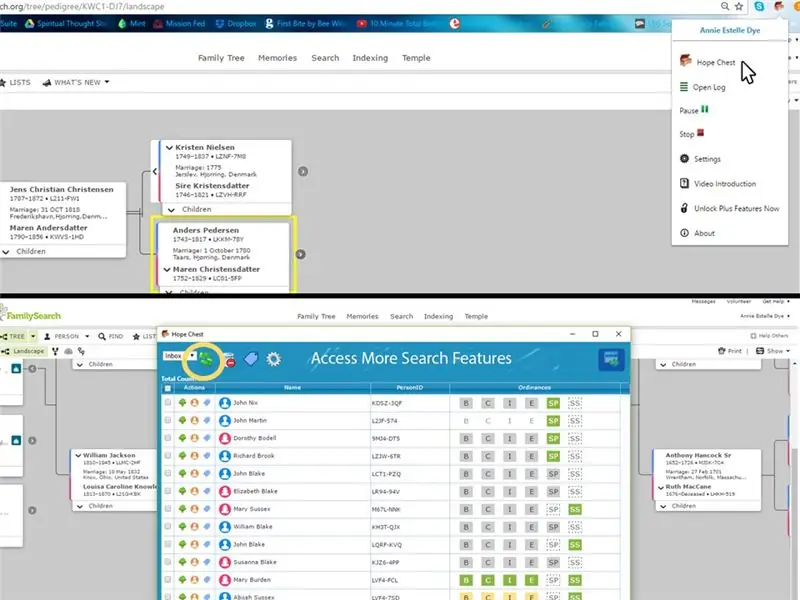This screenshot has width=800, height=600.
Task: Click the tag icon in Dorothy Bodell row
Action: [207, 438]
